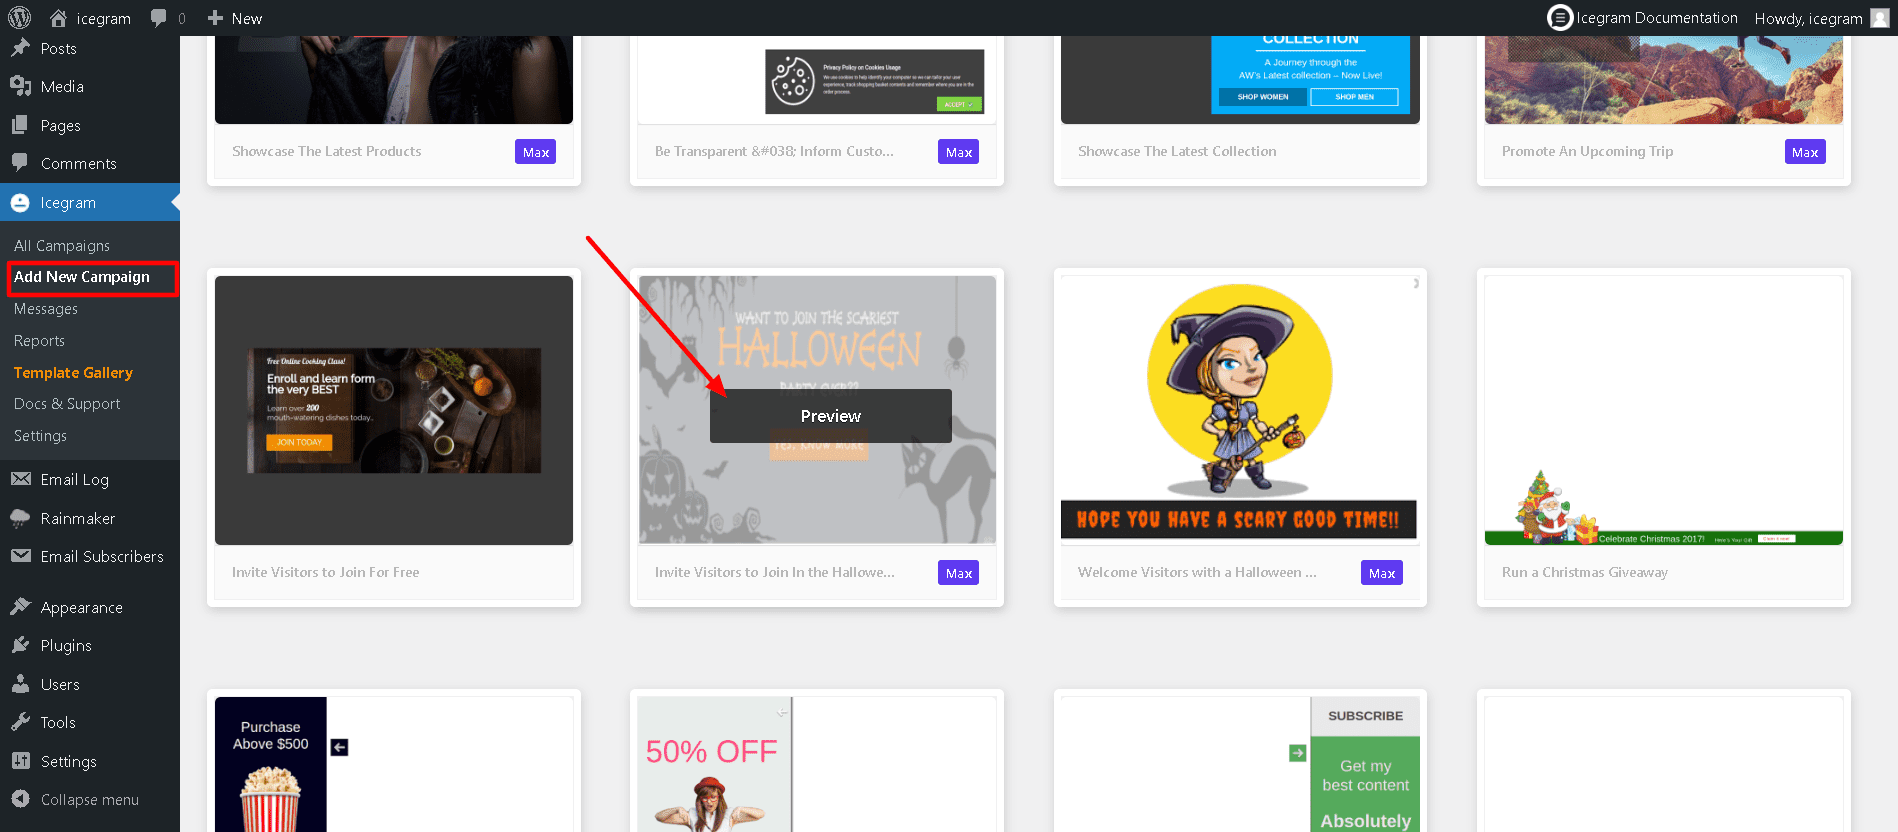Viewport: 1898px width, 832px height.
Task: Click Invite Visitors to Join For Free title
Action: (x=326, y=572)
